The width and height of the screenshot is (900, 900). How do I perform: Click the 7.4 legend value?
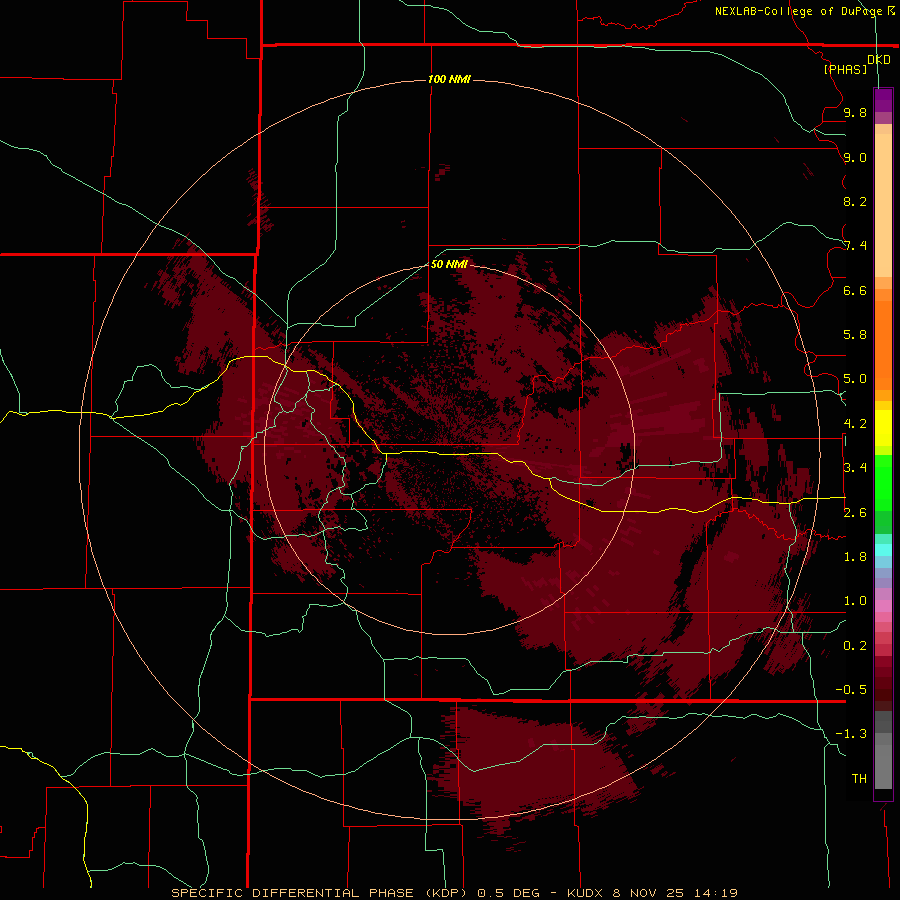(x=855, y=246)
